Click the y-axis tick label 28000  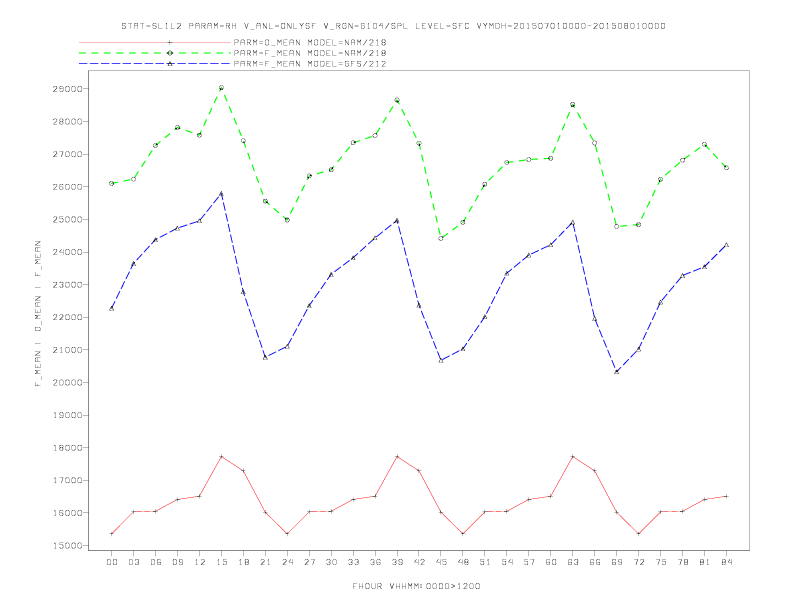67,122
